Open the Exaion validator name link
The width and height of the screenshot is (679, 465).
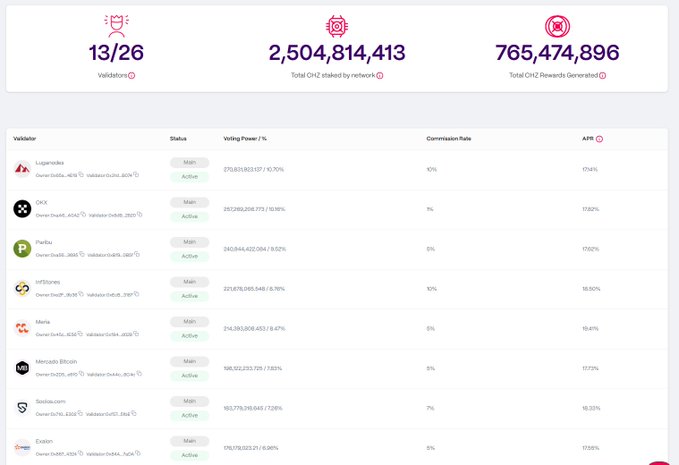coord(44,441)
